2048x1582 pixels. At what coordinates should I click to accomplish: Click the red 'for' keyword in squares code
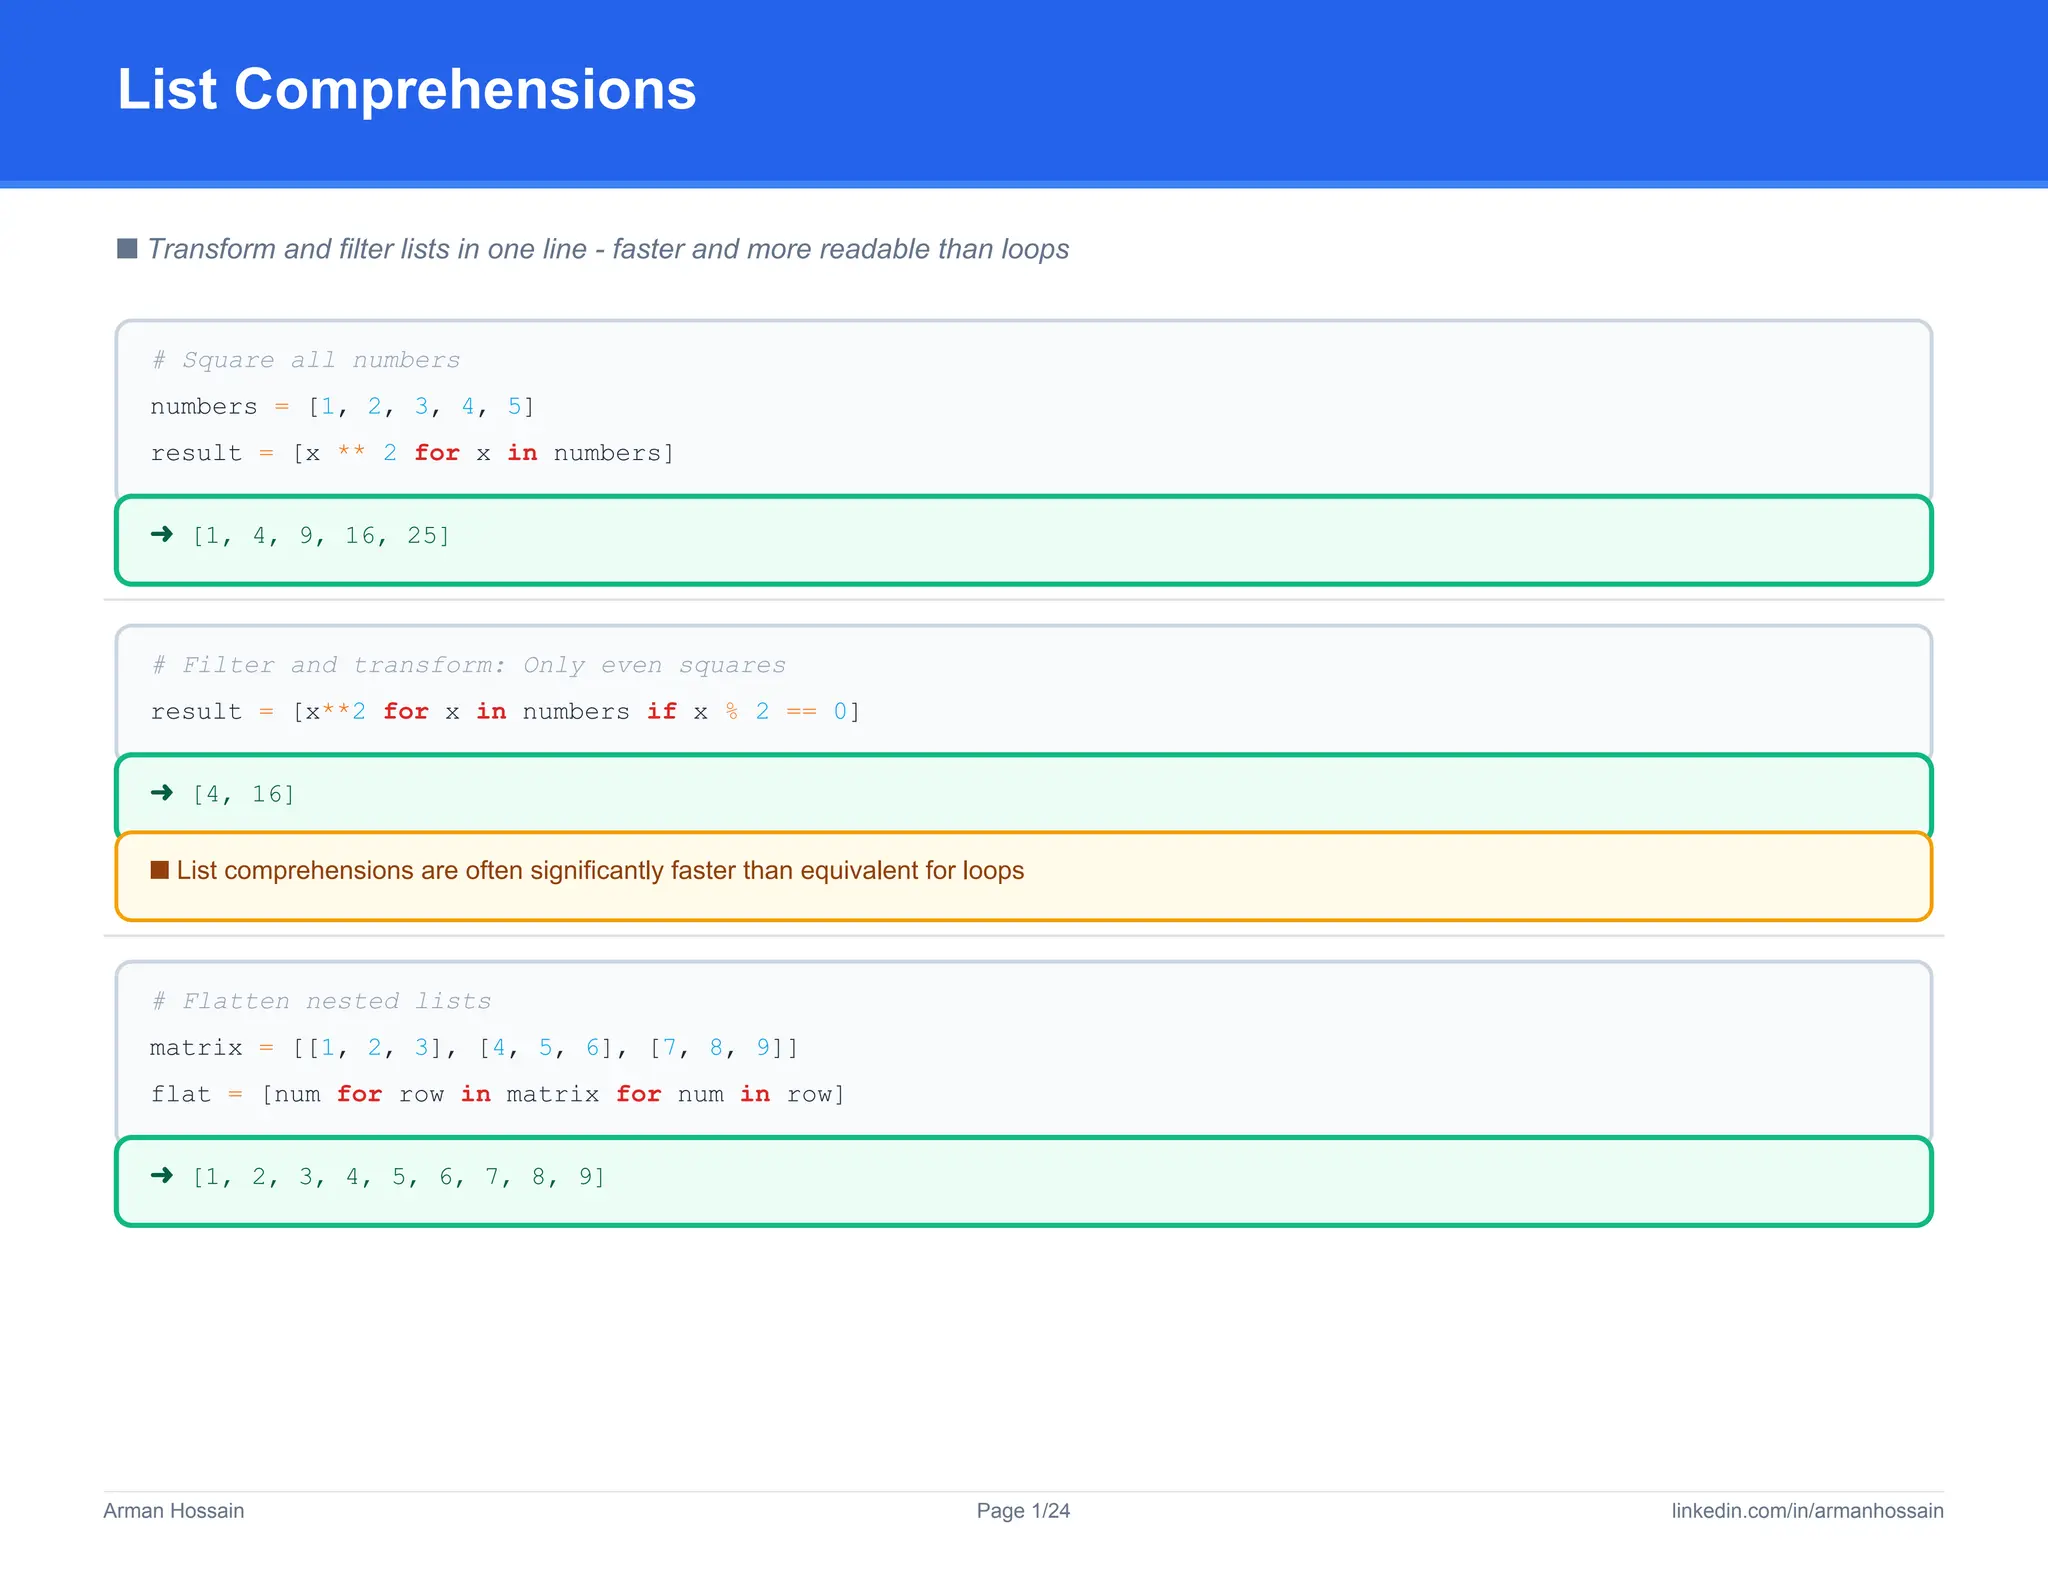(437, 453)
